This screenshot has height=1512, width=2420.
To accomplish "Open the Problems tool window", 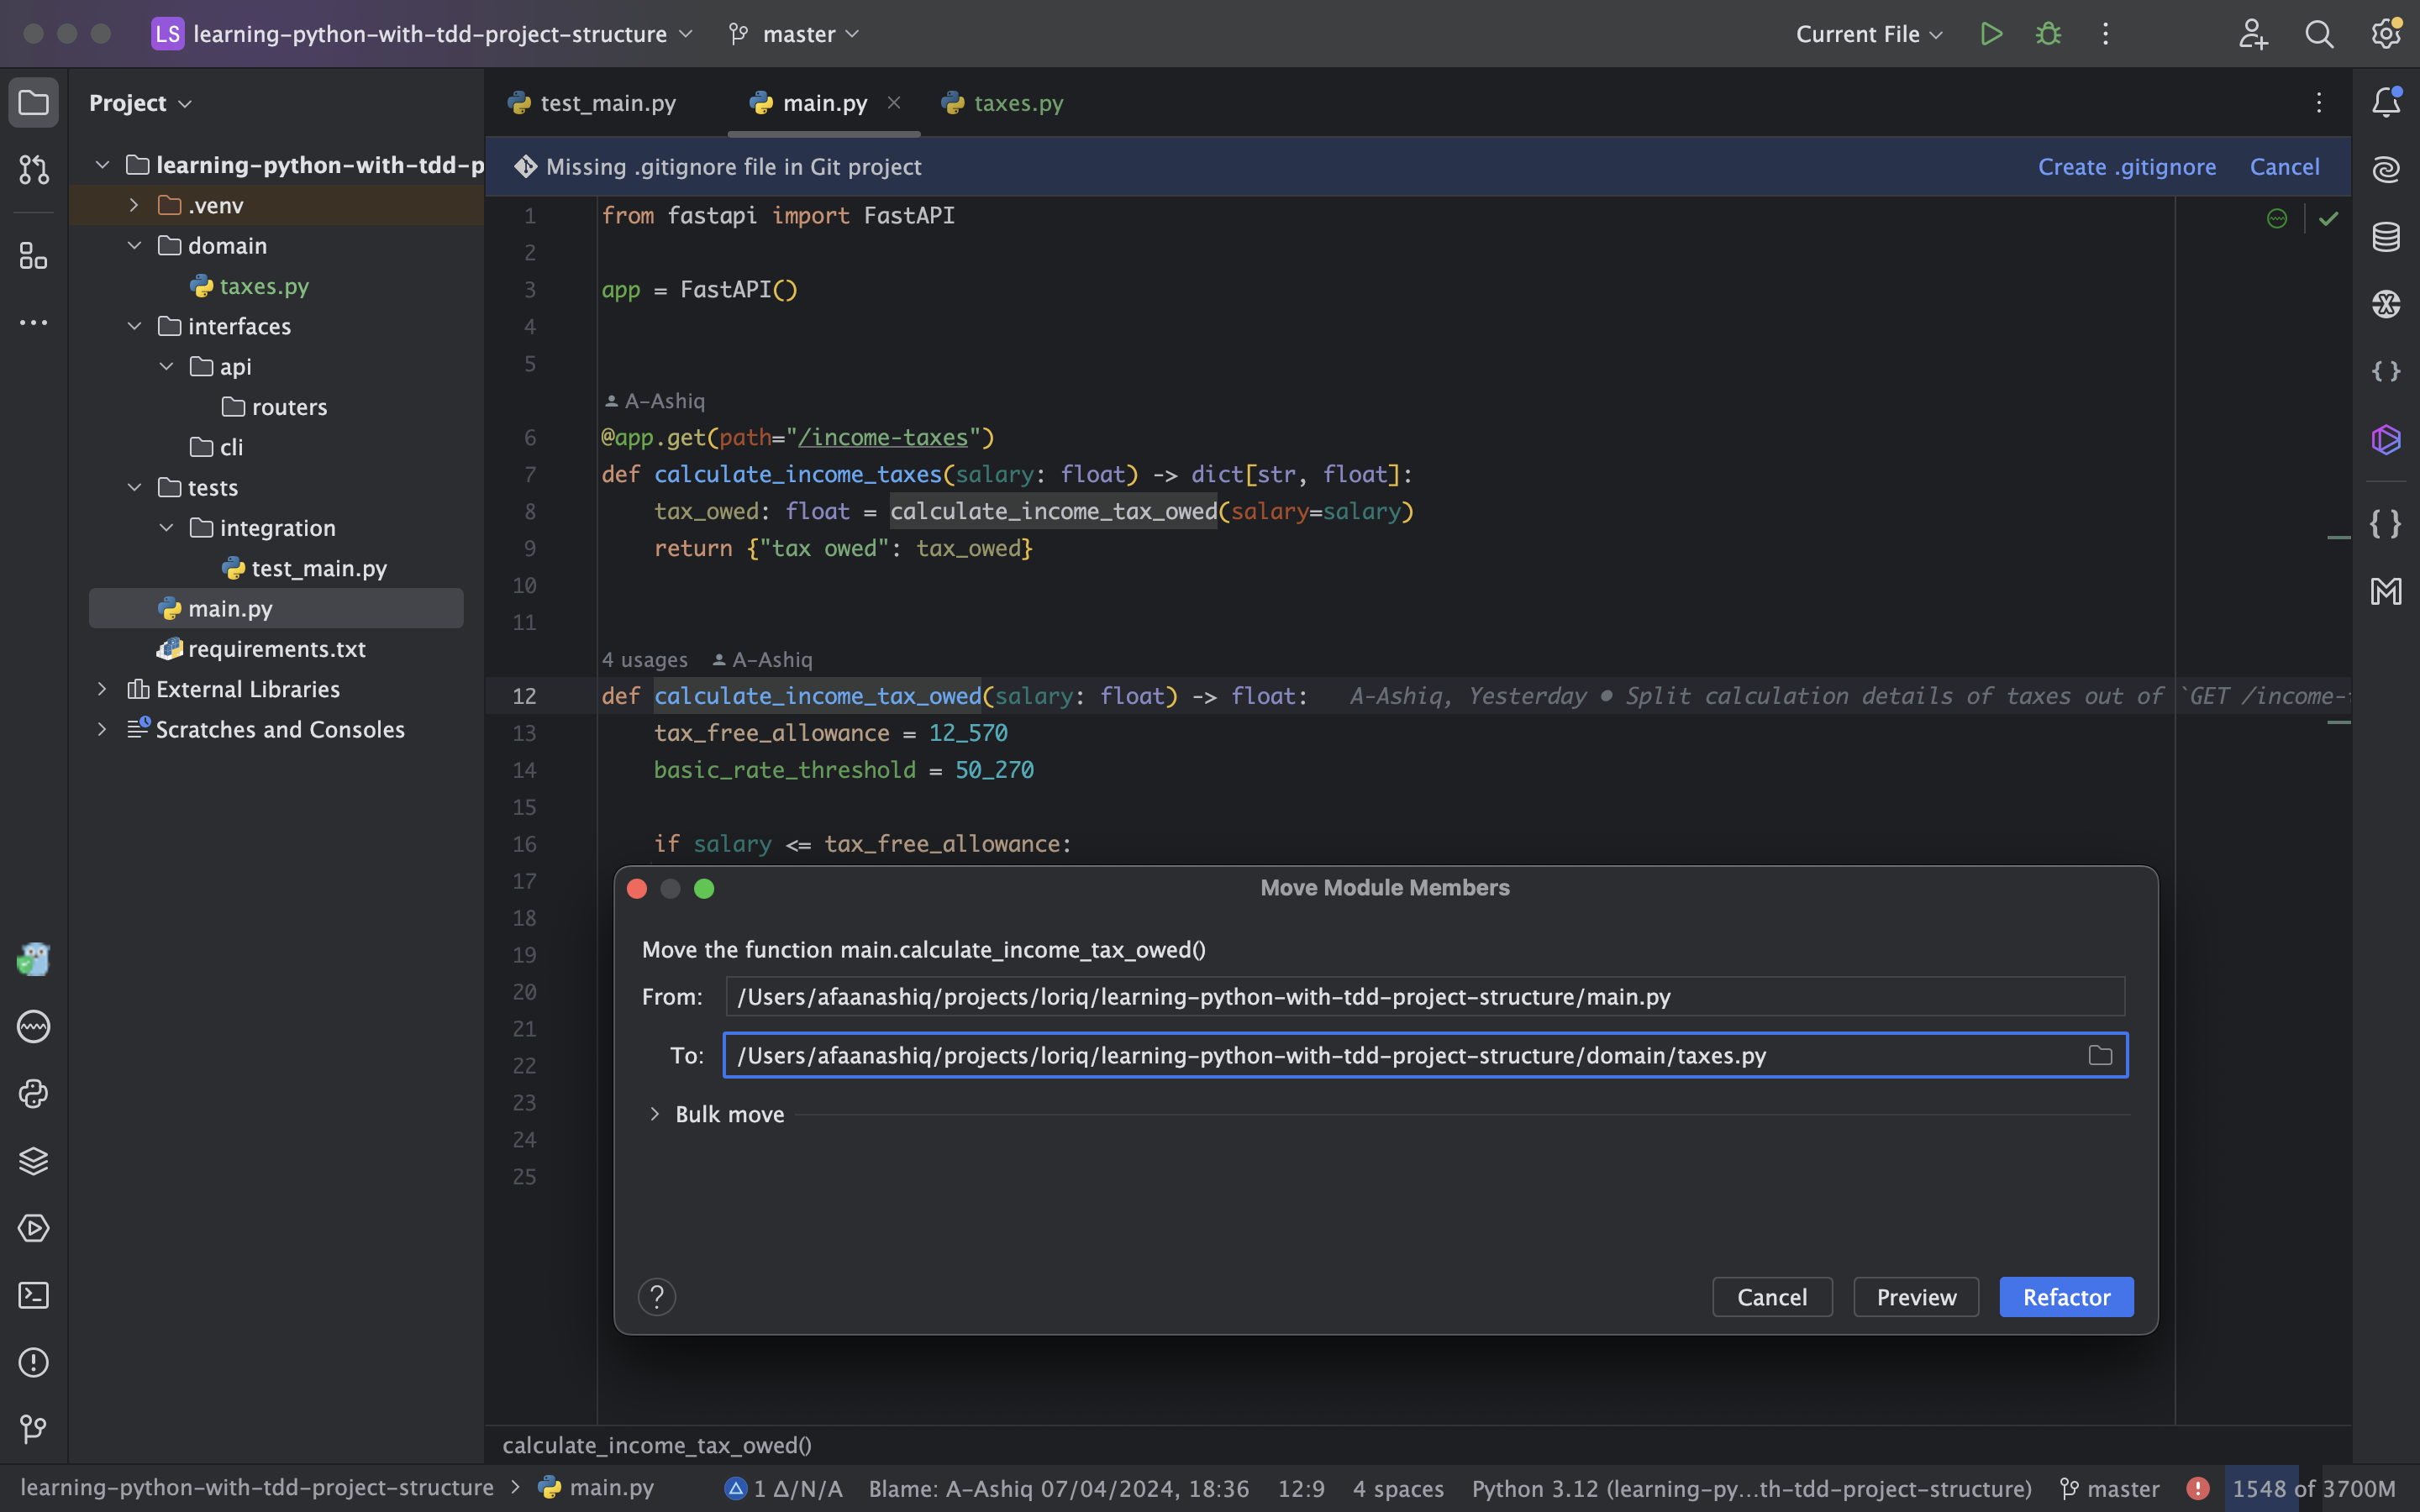I will pyautogui.click(x=33, y=1362).
